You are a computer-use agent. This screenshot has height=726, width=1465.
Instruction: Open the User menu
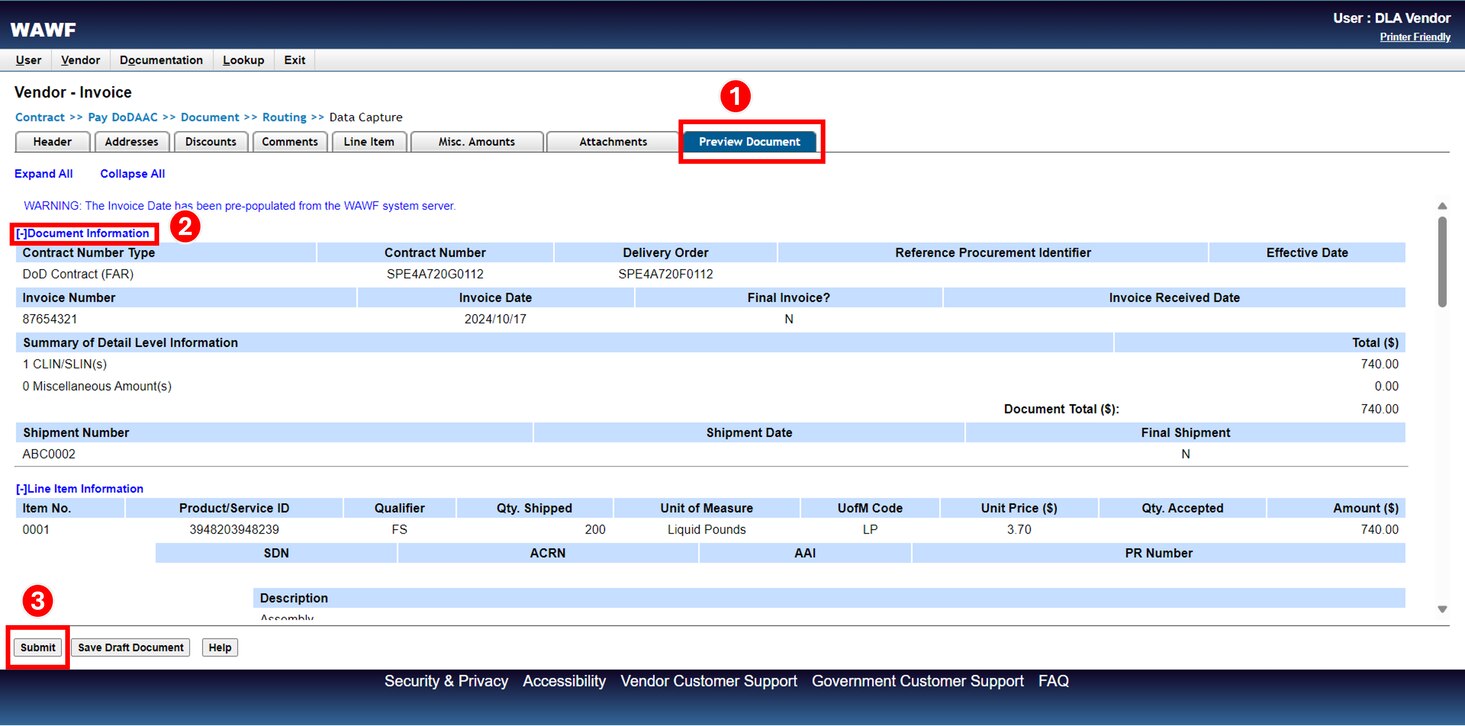tap(28, 60)
